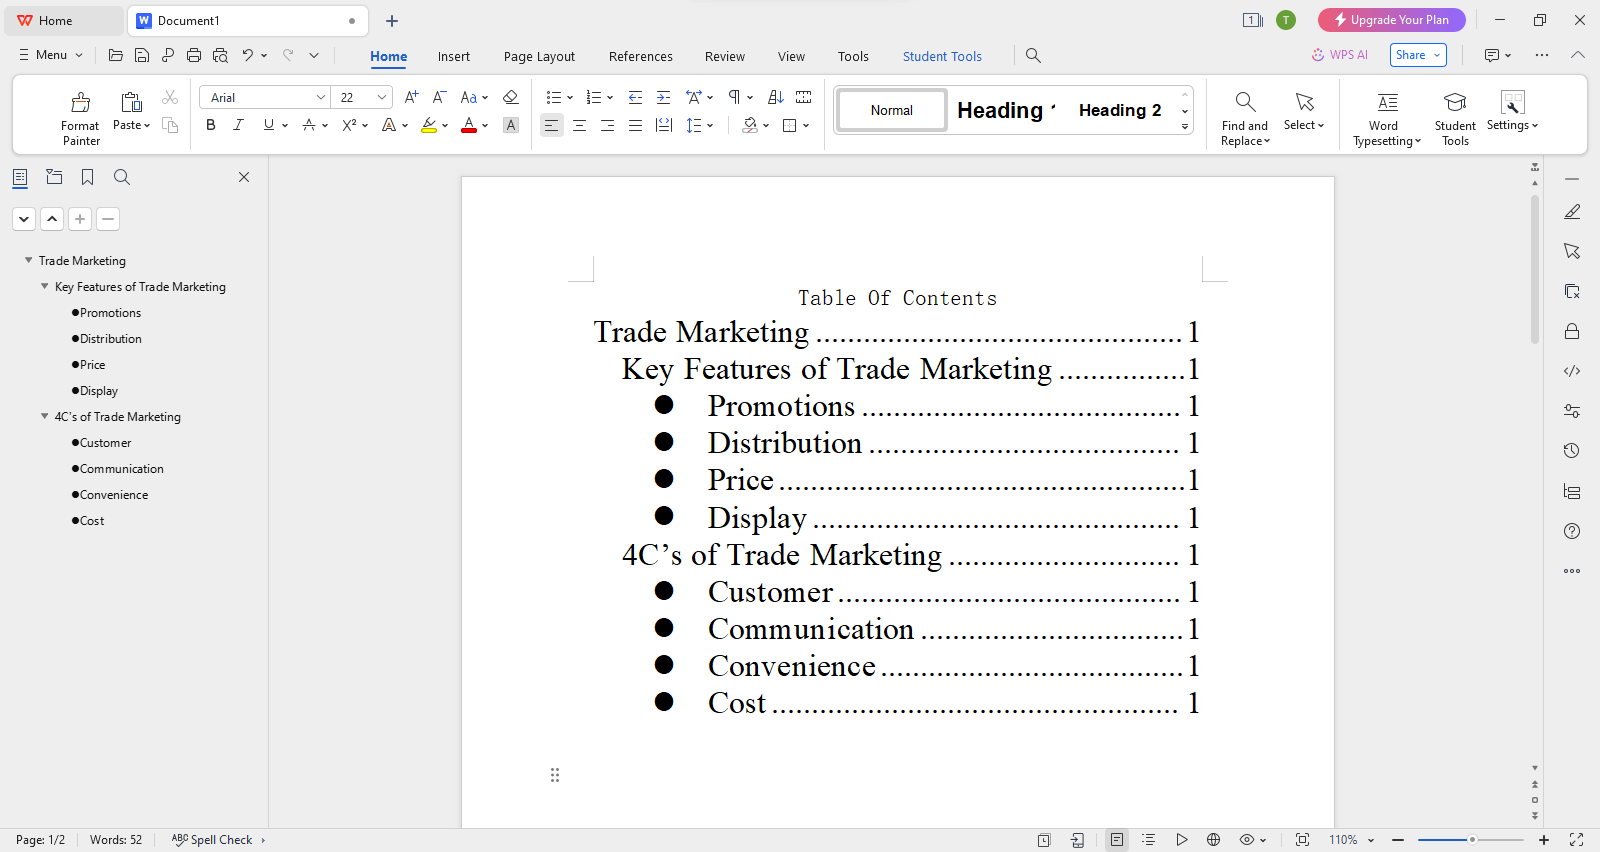Click the Clear Formatting eraser icon
The width and height of the screenshot is (1600, 852).
coord(510,97)
